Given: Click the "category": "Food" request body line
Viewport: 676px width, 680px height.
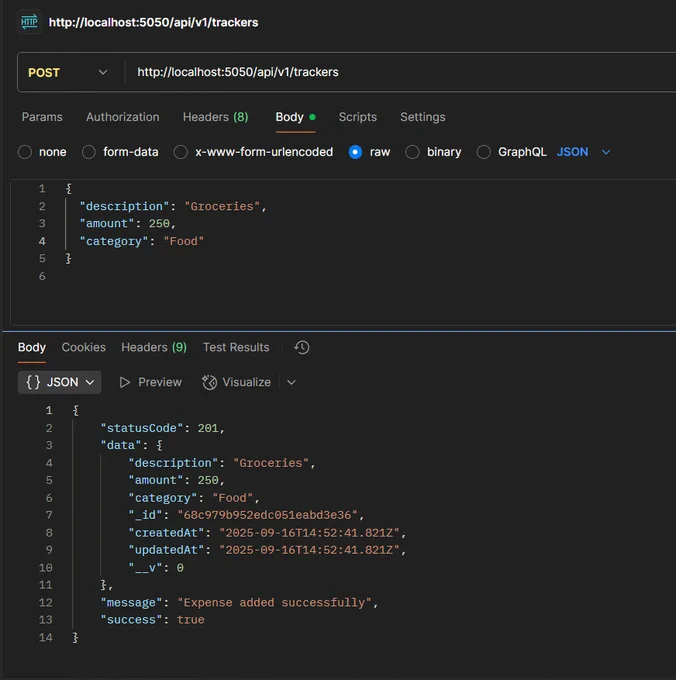Looking at the screenshot, I should point(141,241).
